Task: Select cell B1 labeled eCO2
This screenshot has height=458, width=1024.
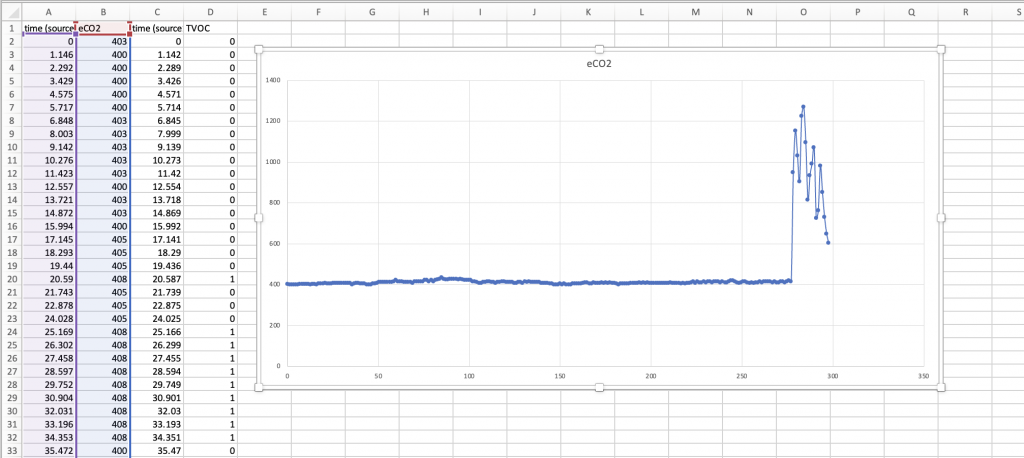Action: pos(102,28)
